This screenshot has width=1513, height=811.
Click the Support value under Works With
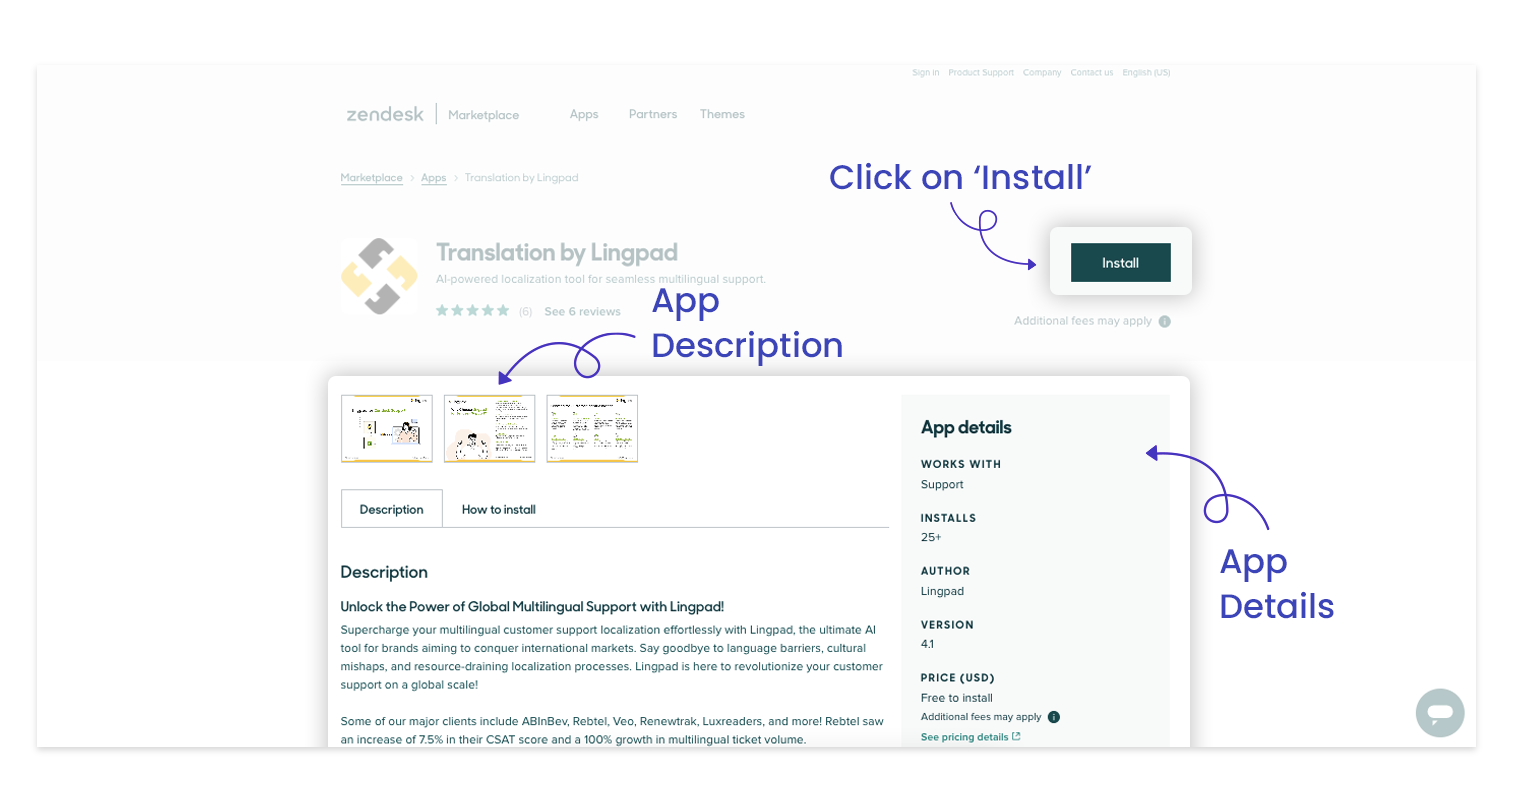pos(942,484)
